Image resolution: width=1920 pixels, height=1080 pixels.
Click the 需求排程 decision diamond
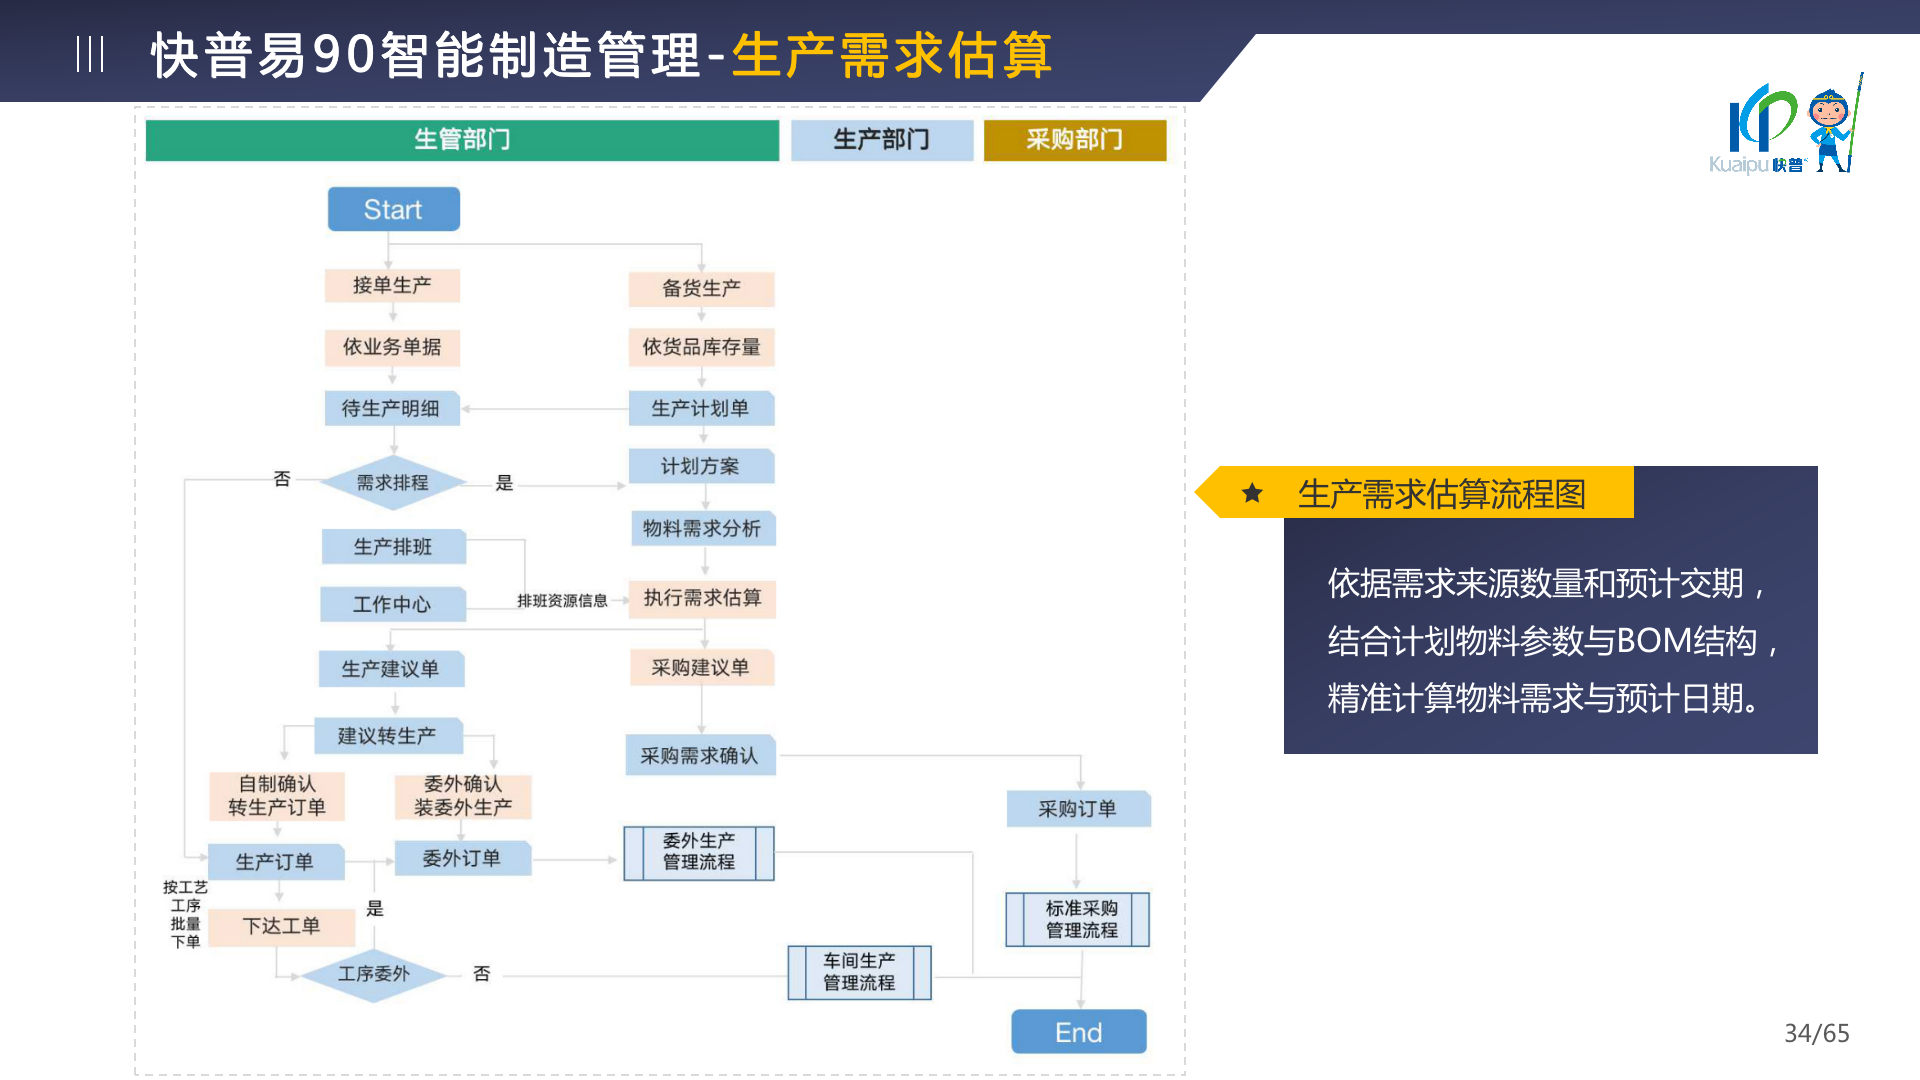coord(393,482)
